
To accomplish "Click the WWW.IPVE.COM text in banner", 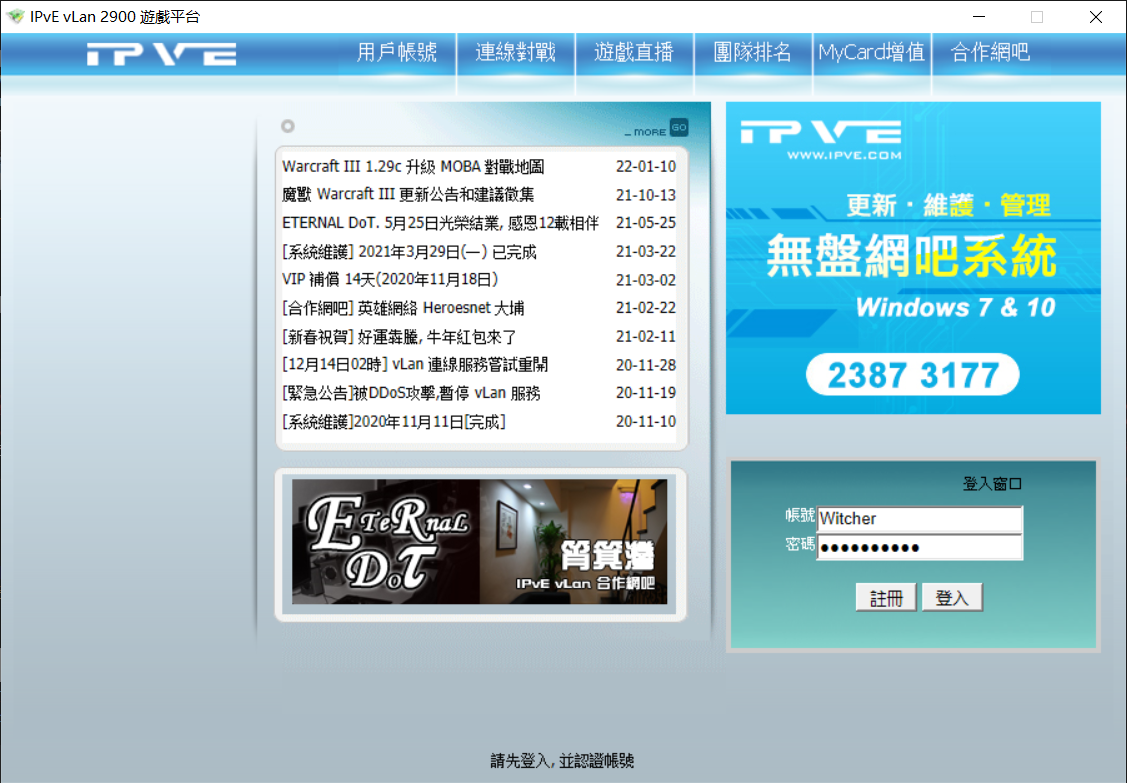I will (844, 155).
